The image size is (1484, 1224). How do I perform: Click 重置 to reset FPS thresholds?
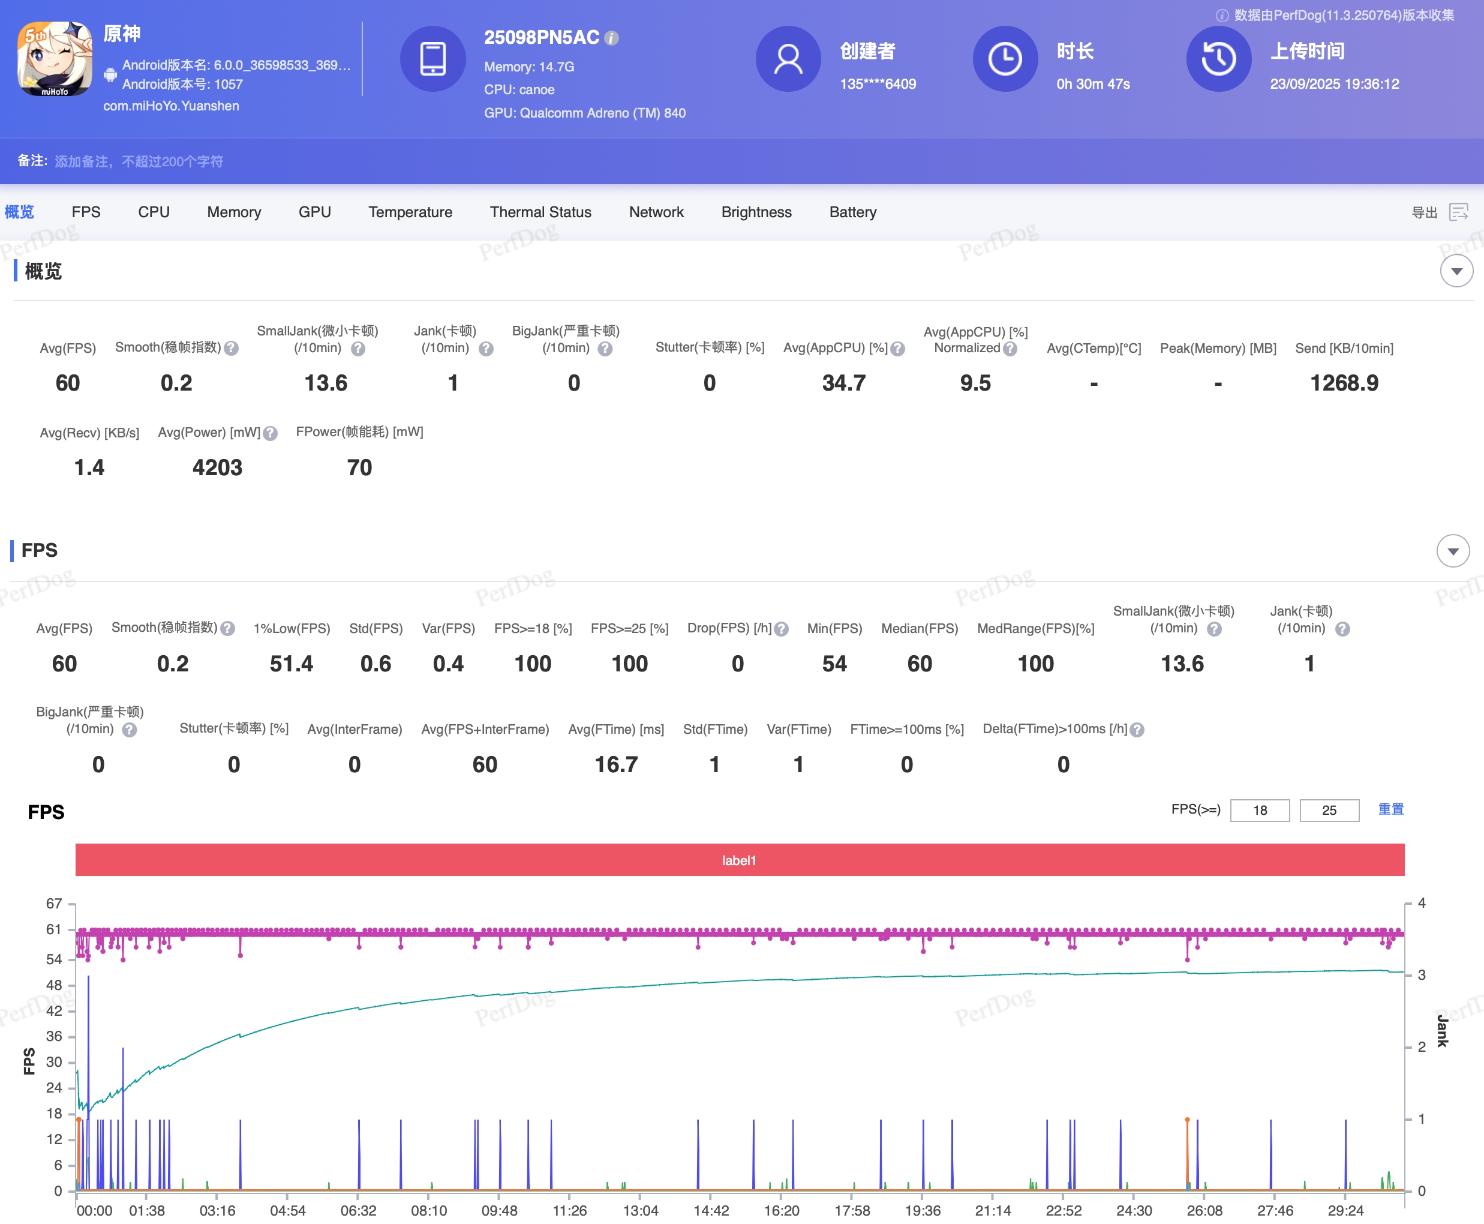[1390, 809]
